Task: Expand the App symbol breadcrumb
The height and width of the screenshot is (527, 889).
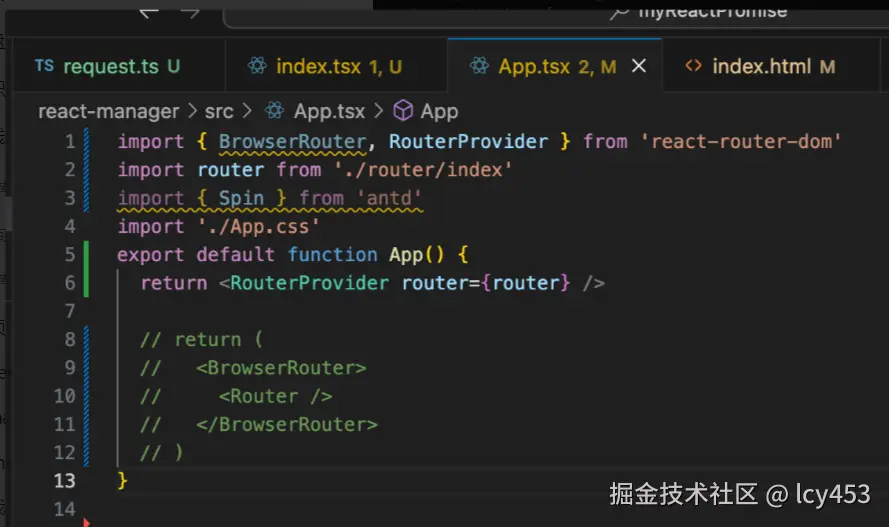Action: pos(439,111)
